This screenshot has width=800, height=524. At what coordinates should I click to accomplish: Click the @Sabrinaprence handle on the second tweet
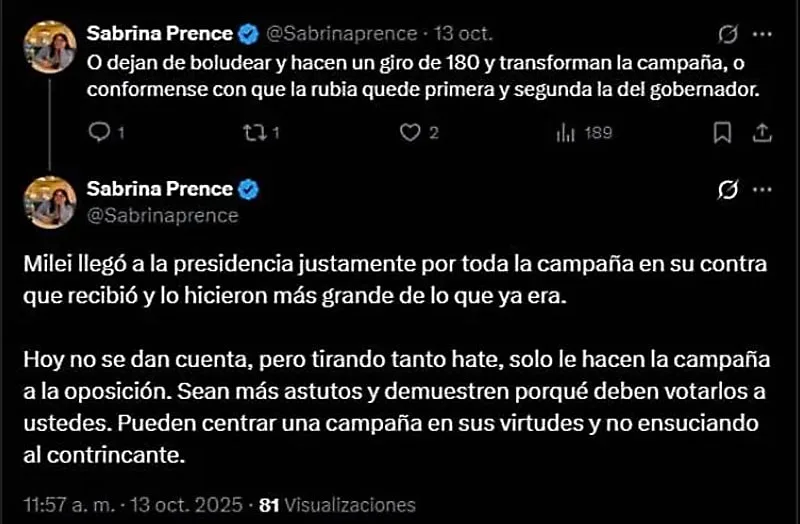click(x=163, y=214)
